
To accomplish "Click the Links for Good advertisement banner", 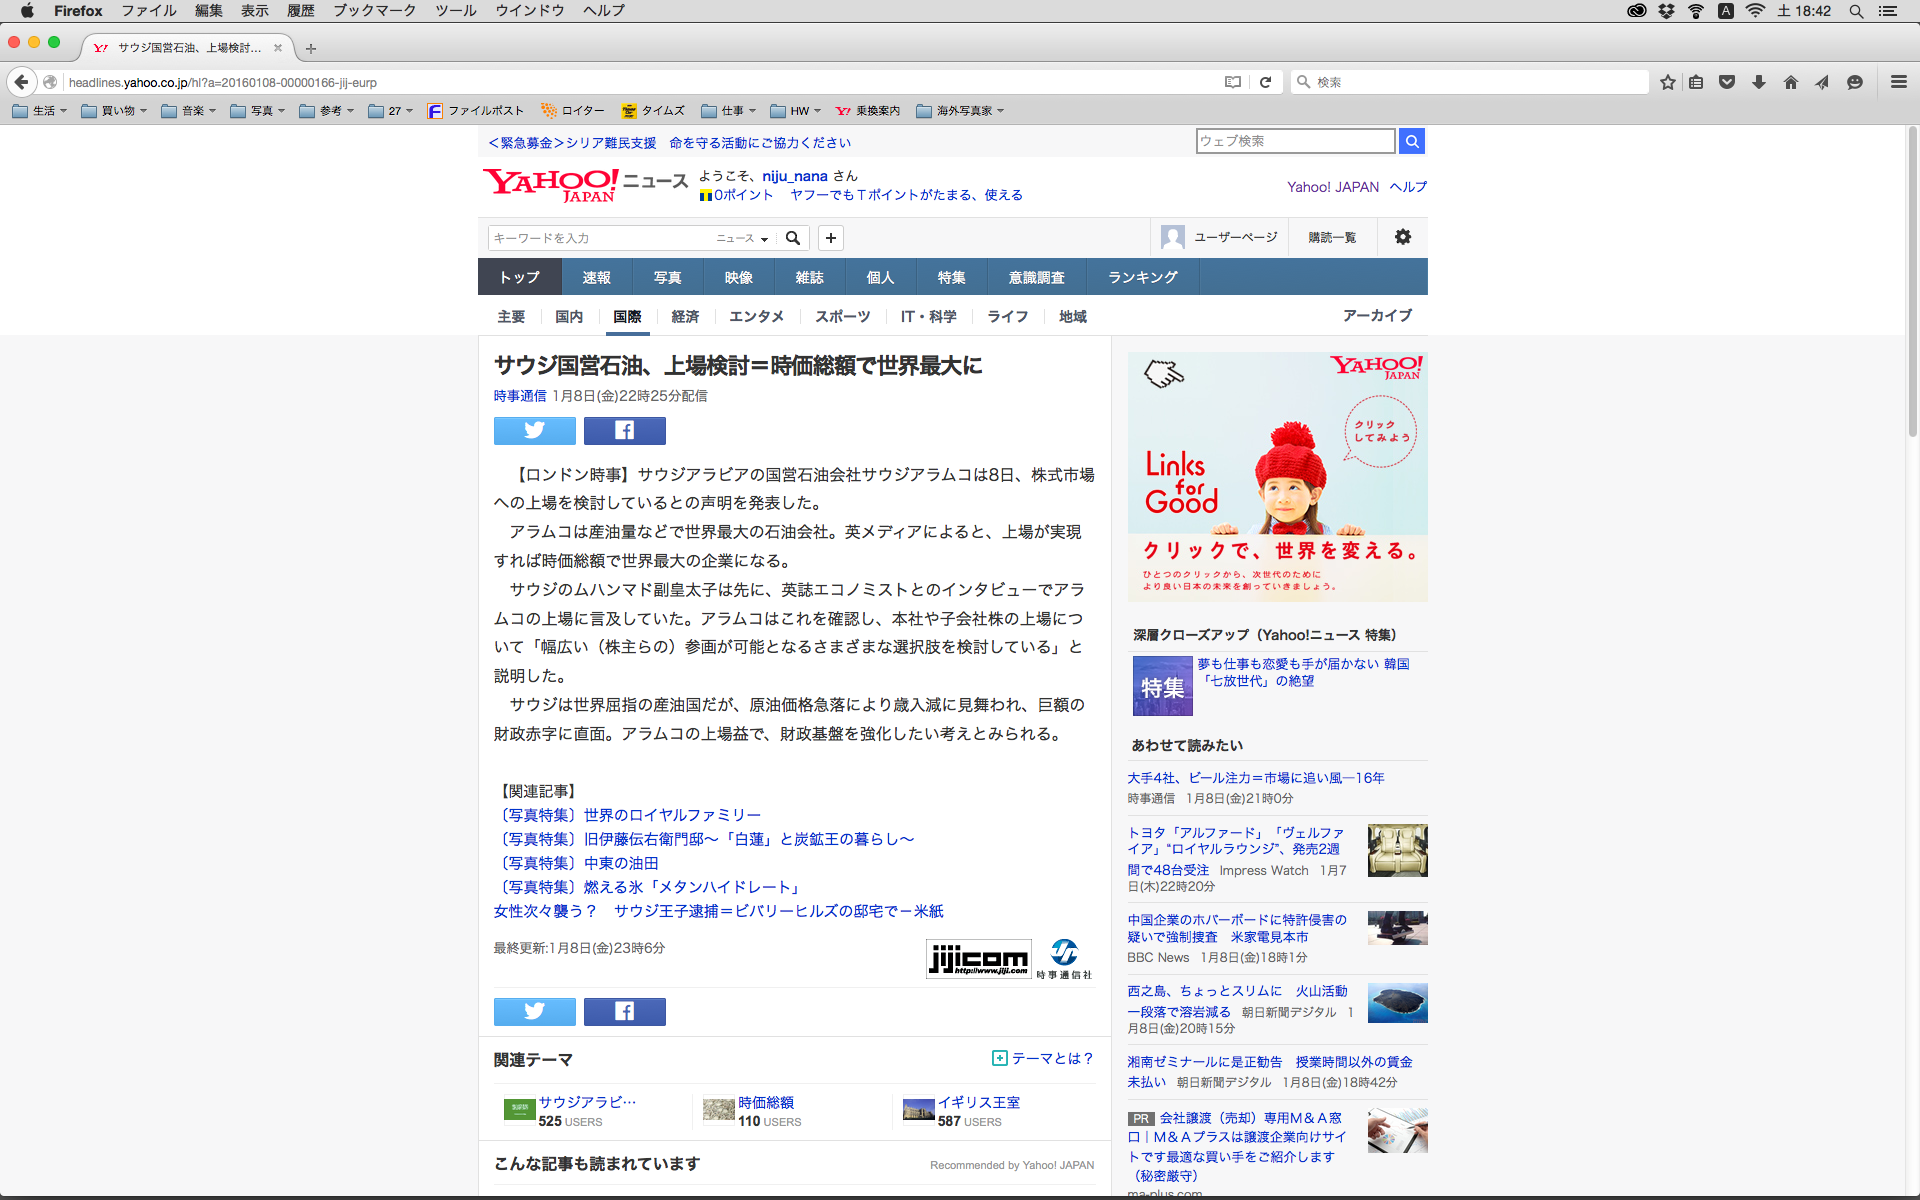I will (1277, 476).
